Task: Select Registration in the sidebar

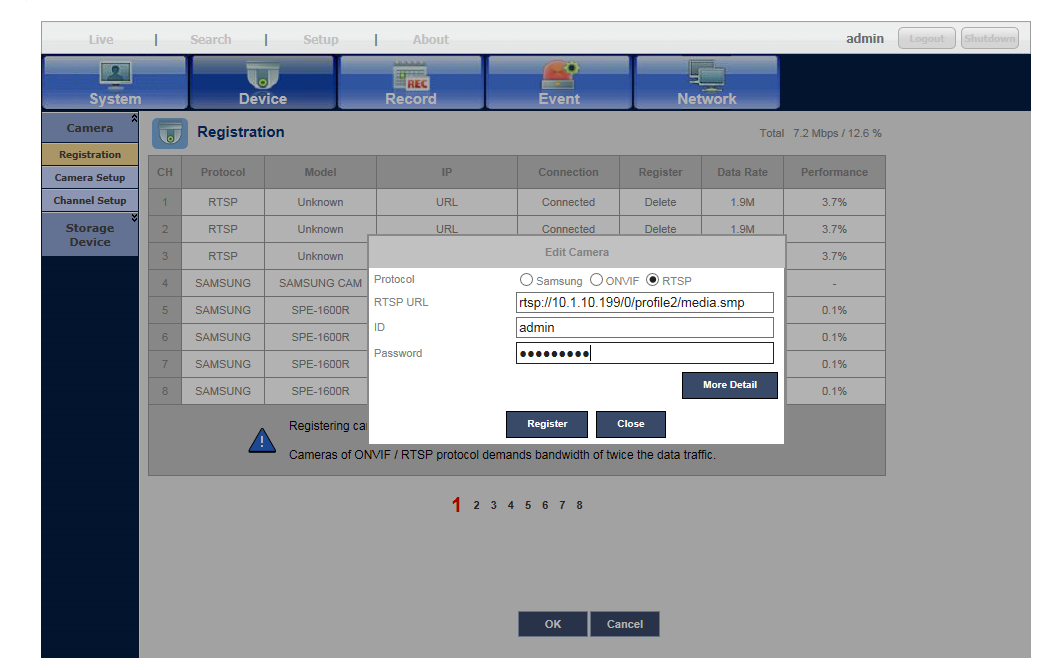Action: click(x=90, y=155)
